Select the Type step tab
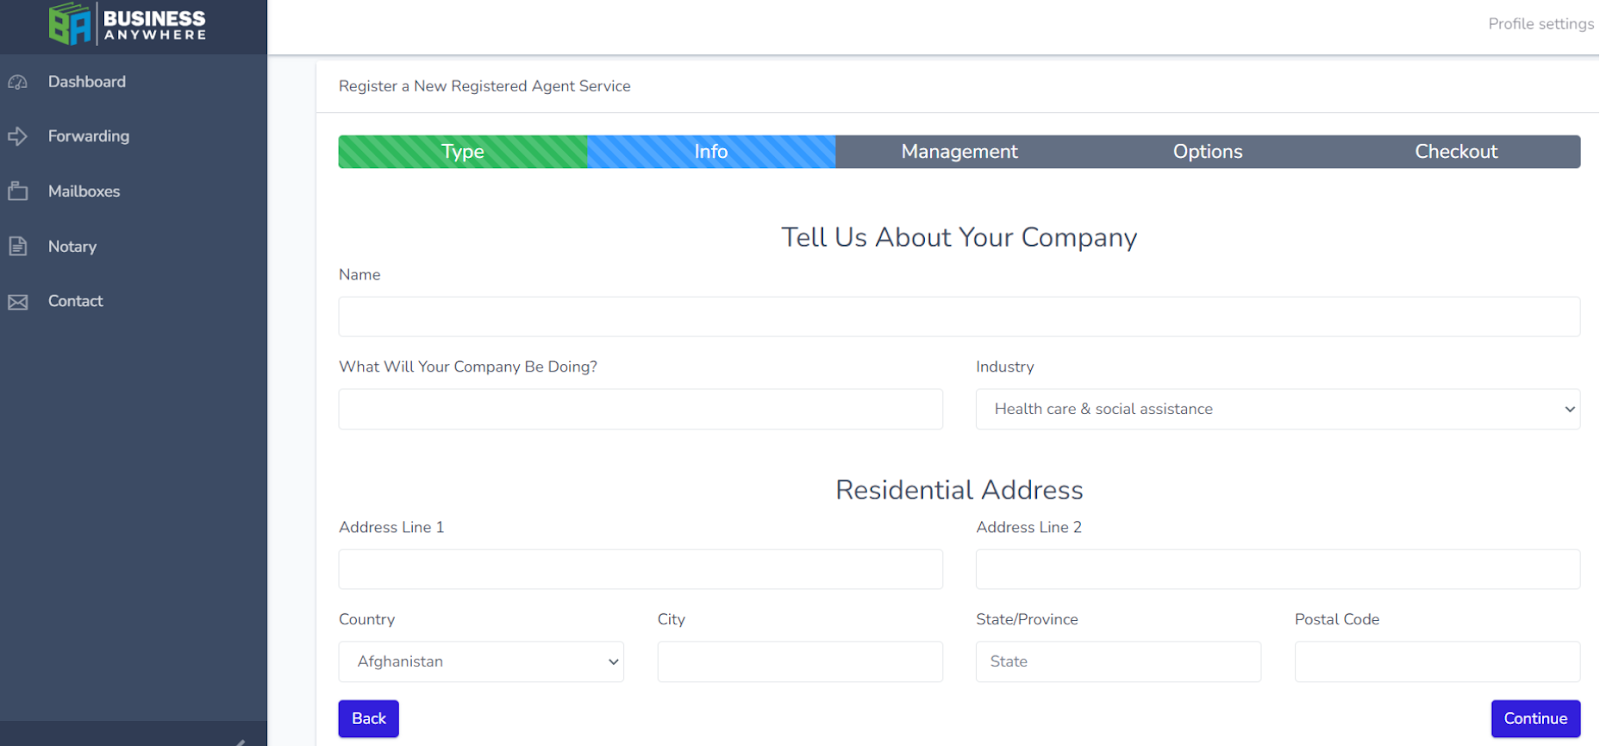The height and width of the screenshot is (746, 1600). [463, 152]
